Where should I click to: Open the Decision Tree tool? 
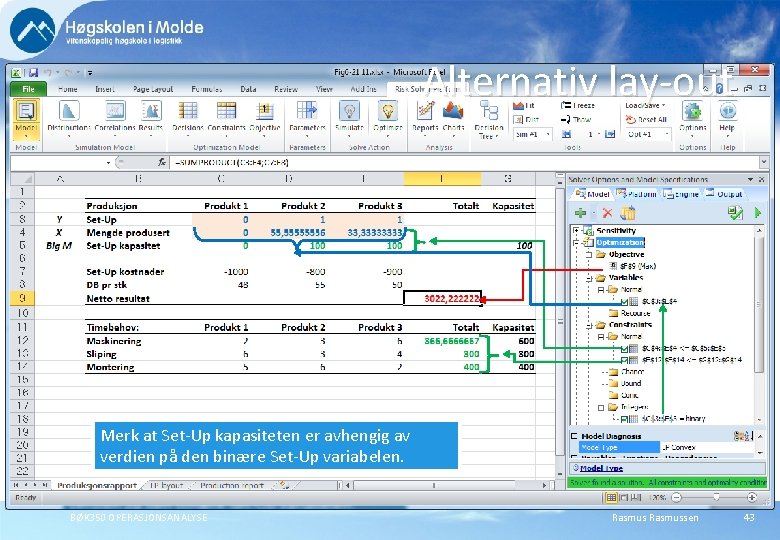click(x=489, y=119)
